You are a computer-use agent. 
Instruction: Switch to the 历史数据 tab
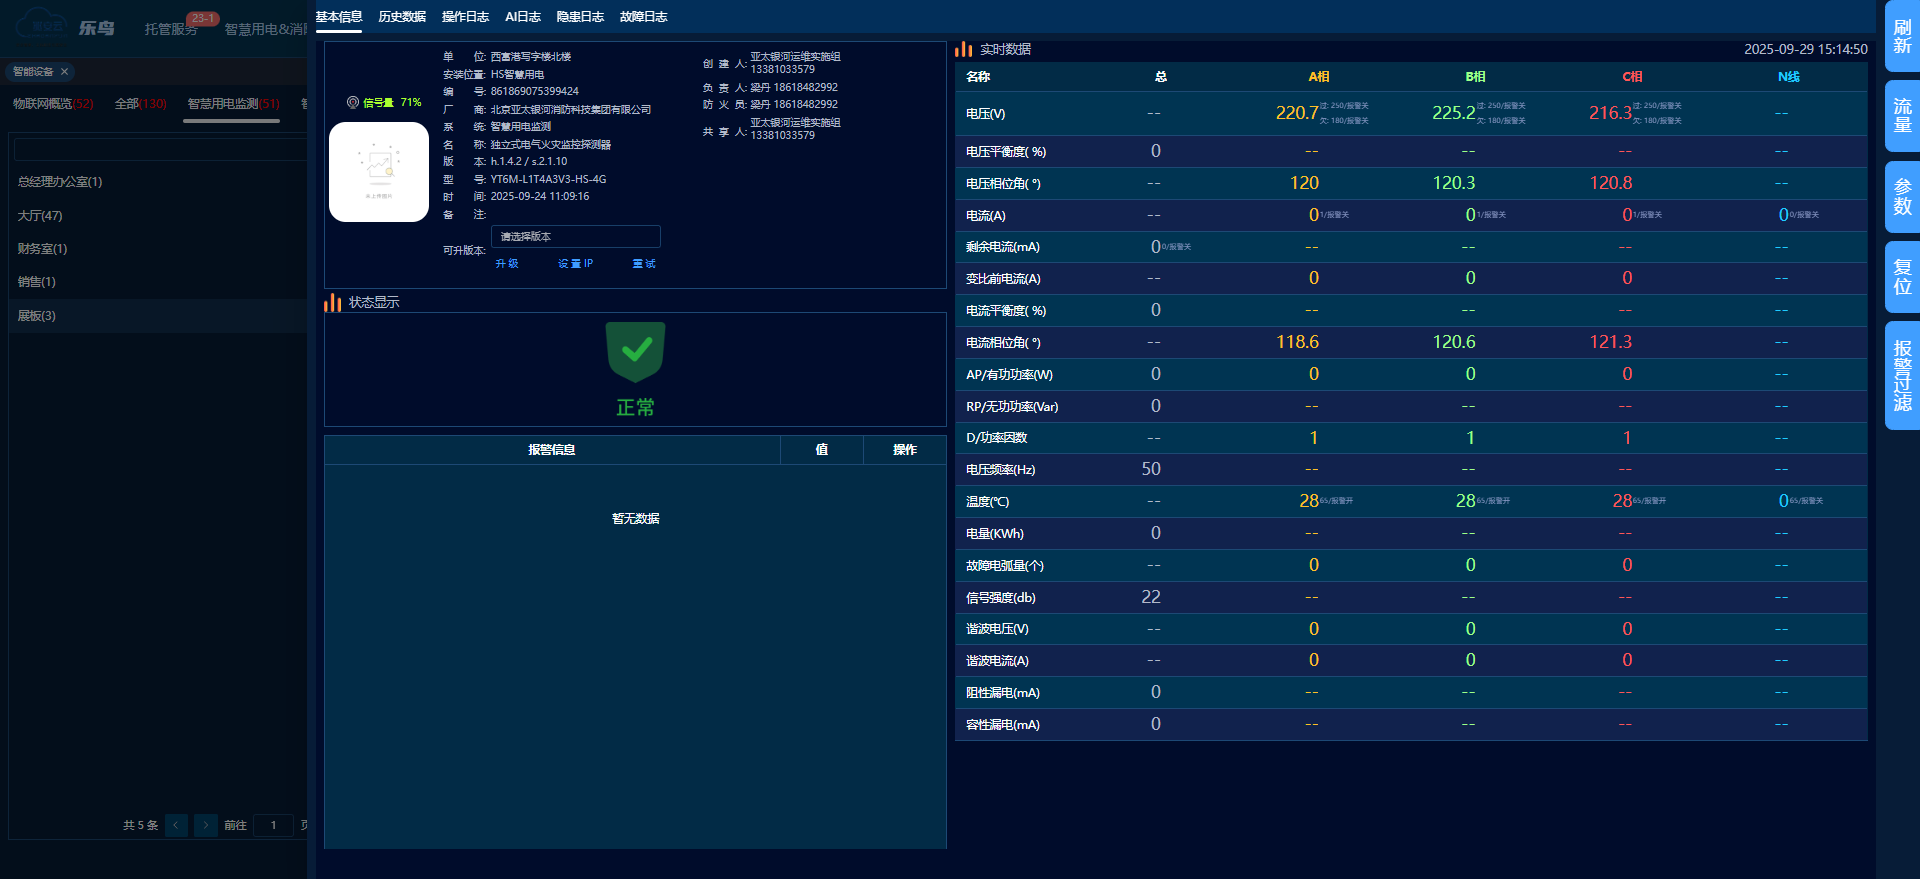click(402, 17)
